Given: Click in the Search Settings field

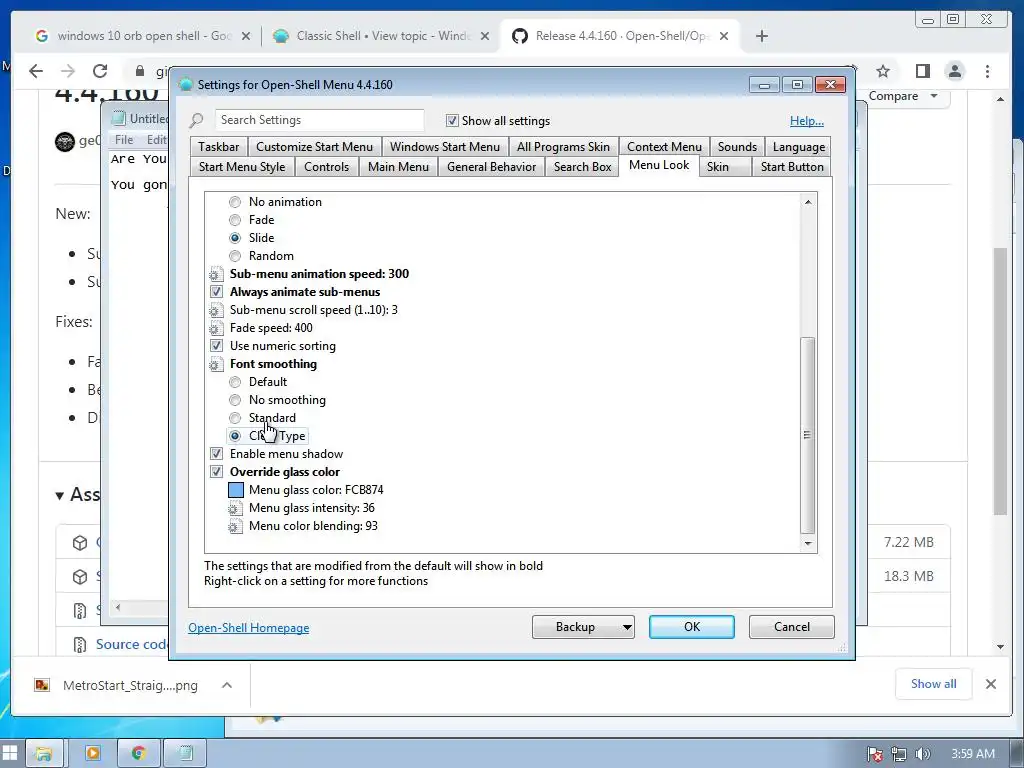Looking at the screenshot, I should click(319, 120).
